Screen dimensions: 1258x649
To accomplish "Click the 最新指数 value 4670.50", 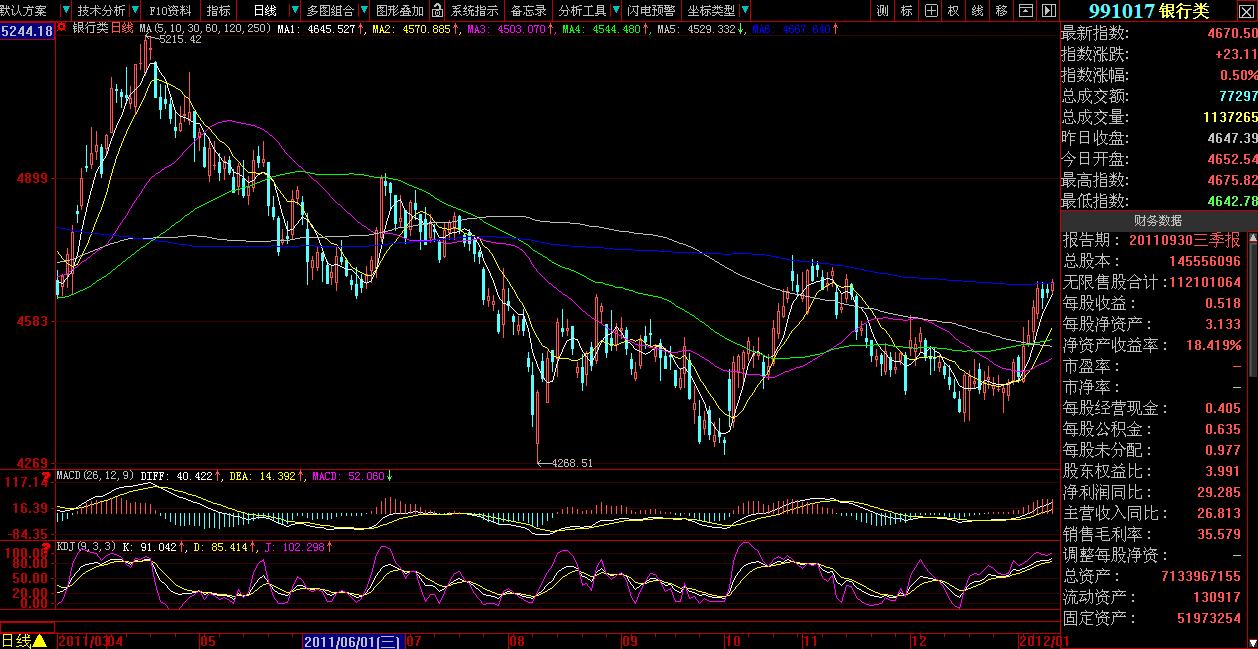I will [x=1232, y=33].
